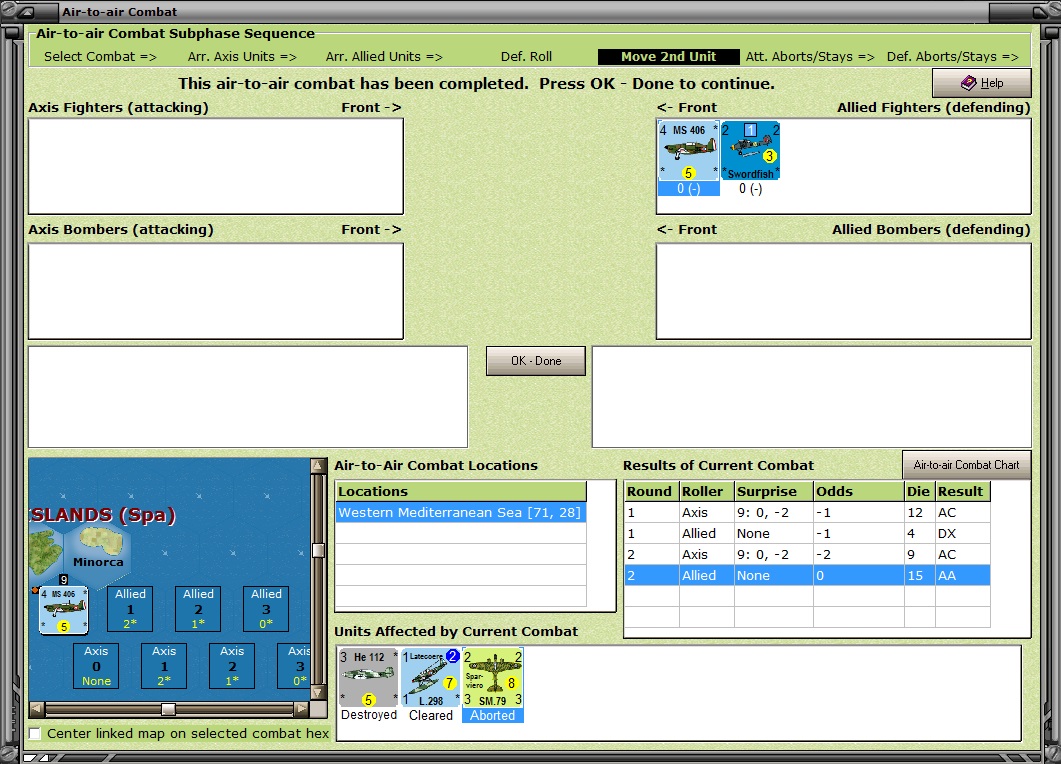Select highlighted round 2 Allied AA row
Image resolution: width=1061 pixels, height=764 pixels.
tap(807, 575)
